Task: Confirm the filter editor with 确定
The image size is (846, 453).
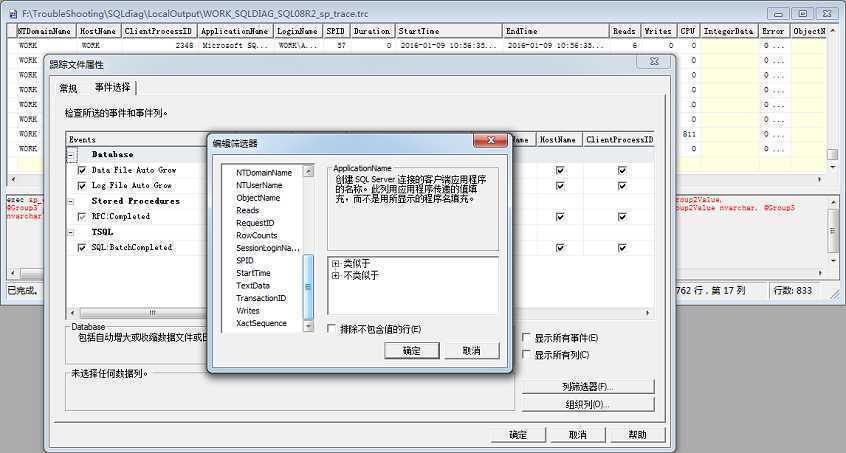Action: (412, 351)
